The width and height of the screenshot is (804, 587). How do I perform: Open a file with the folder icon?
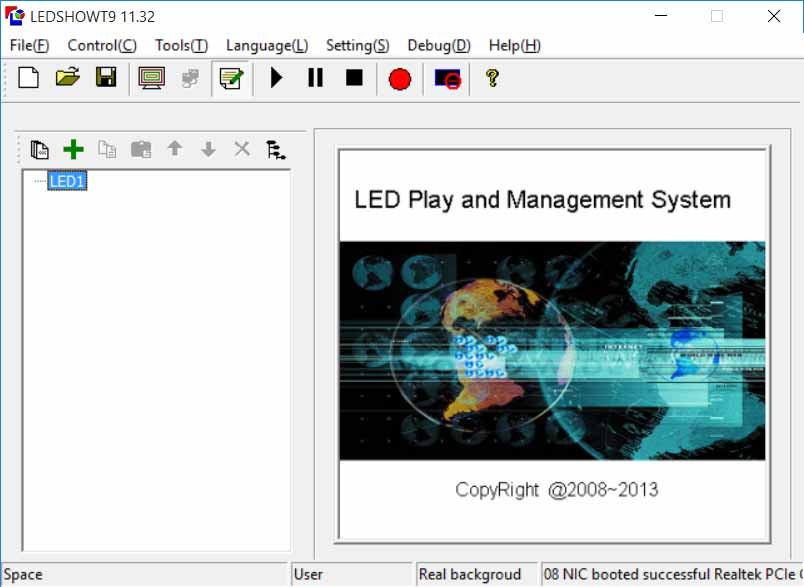click(67, 78)
